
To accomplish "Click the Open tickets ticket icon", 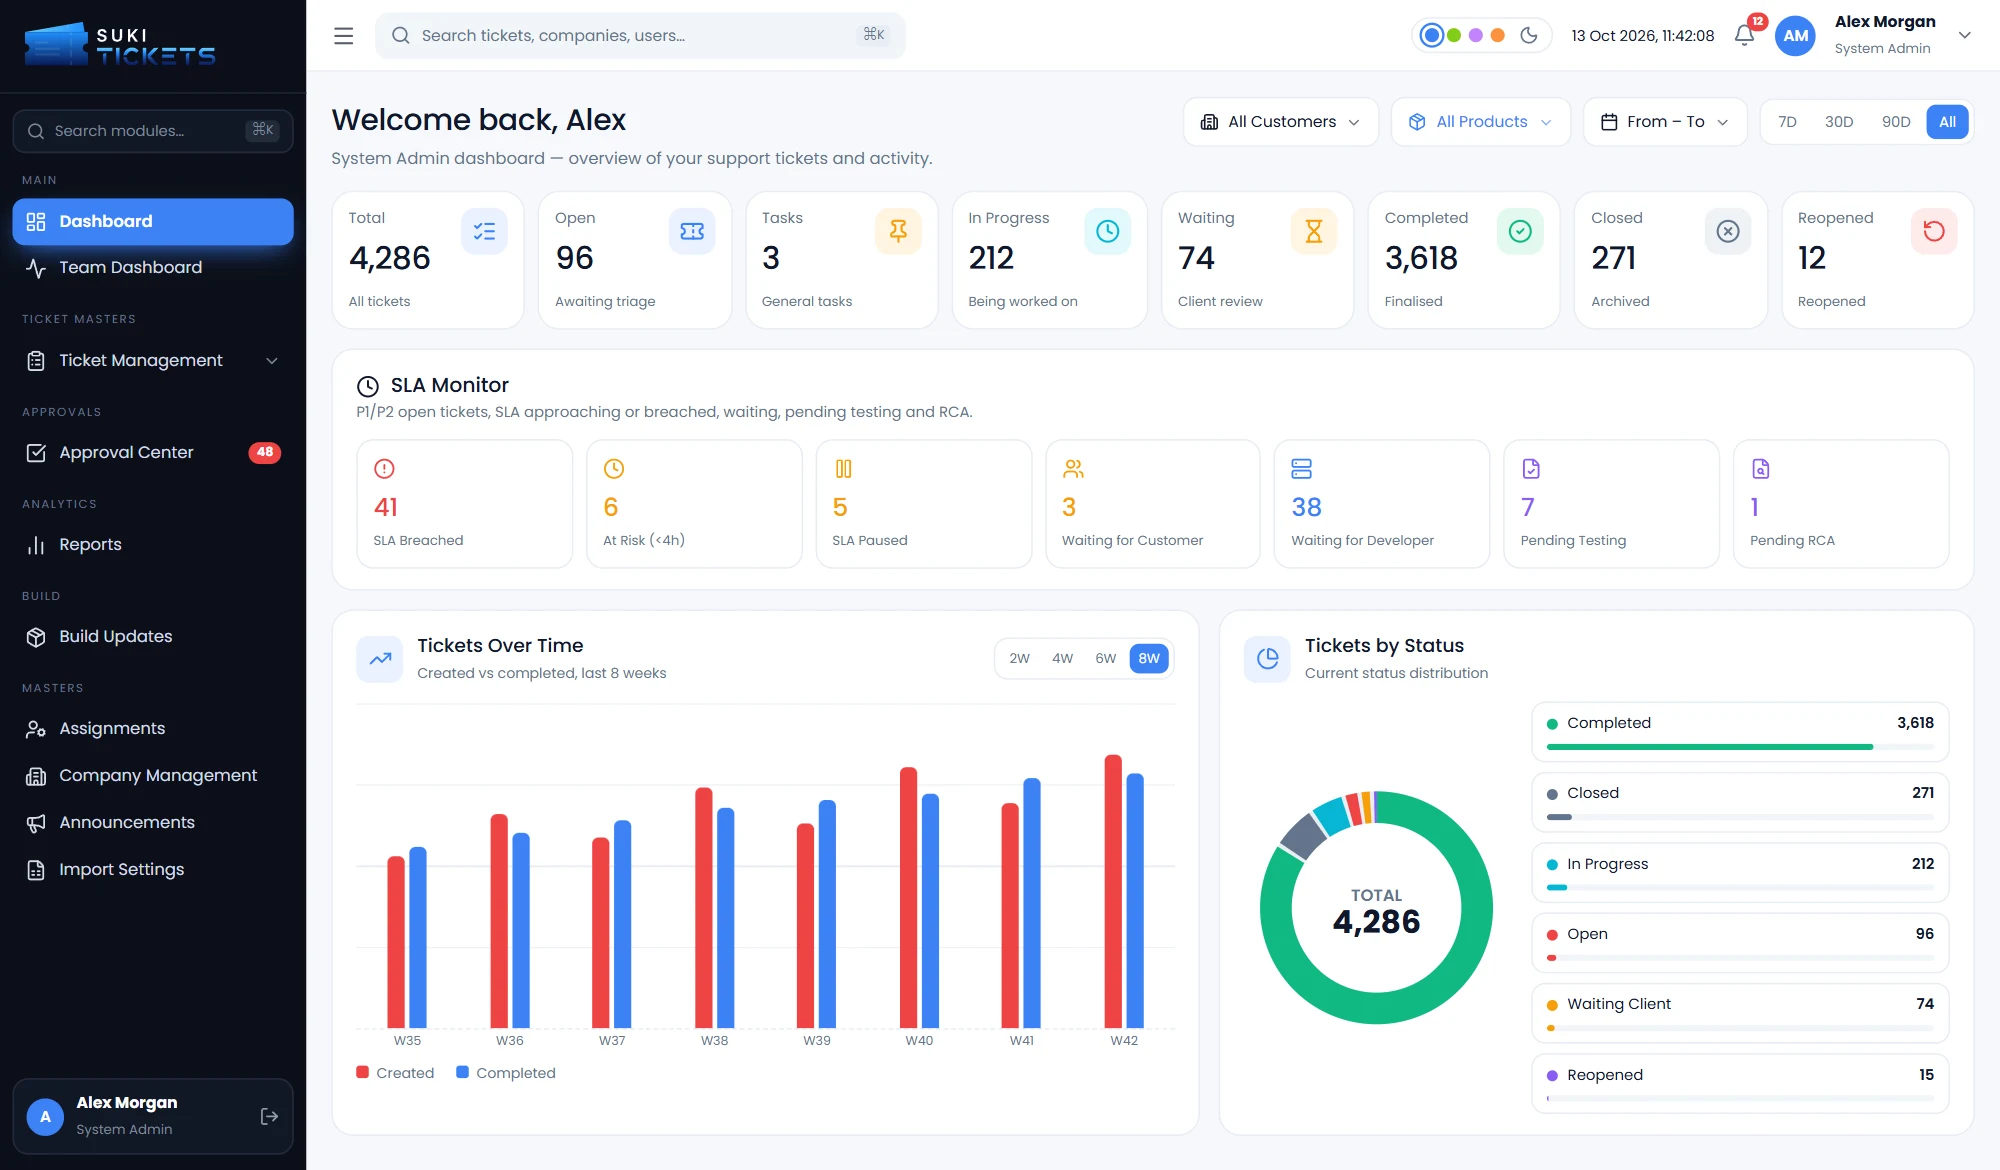I will 692,231.
